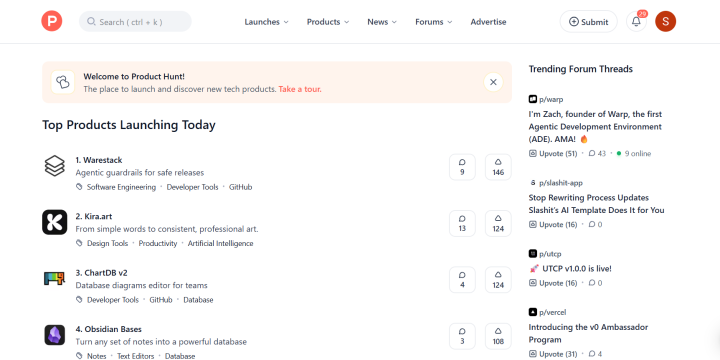Open the Obsidian Bases product title

[108, 329]
